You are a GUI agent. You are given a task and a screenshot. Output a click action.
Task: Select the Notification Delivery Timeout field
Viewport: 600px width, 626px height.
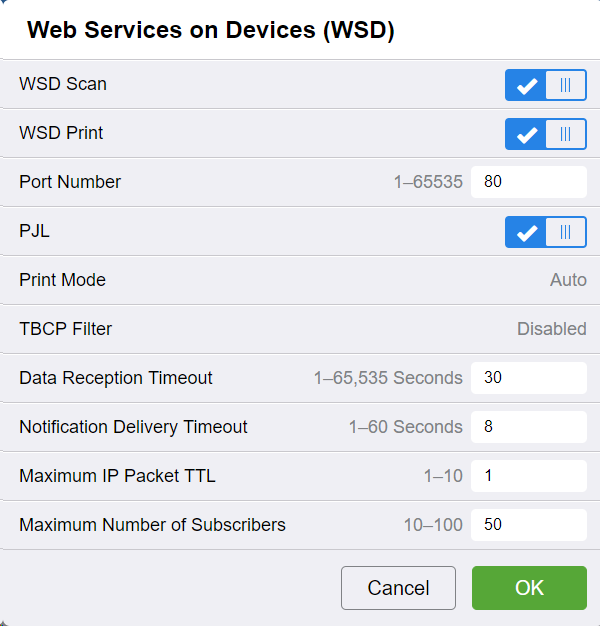(528, 427)
